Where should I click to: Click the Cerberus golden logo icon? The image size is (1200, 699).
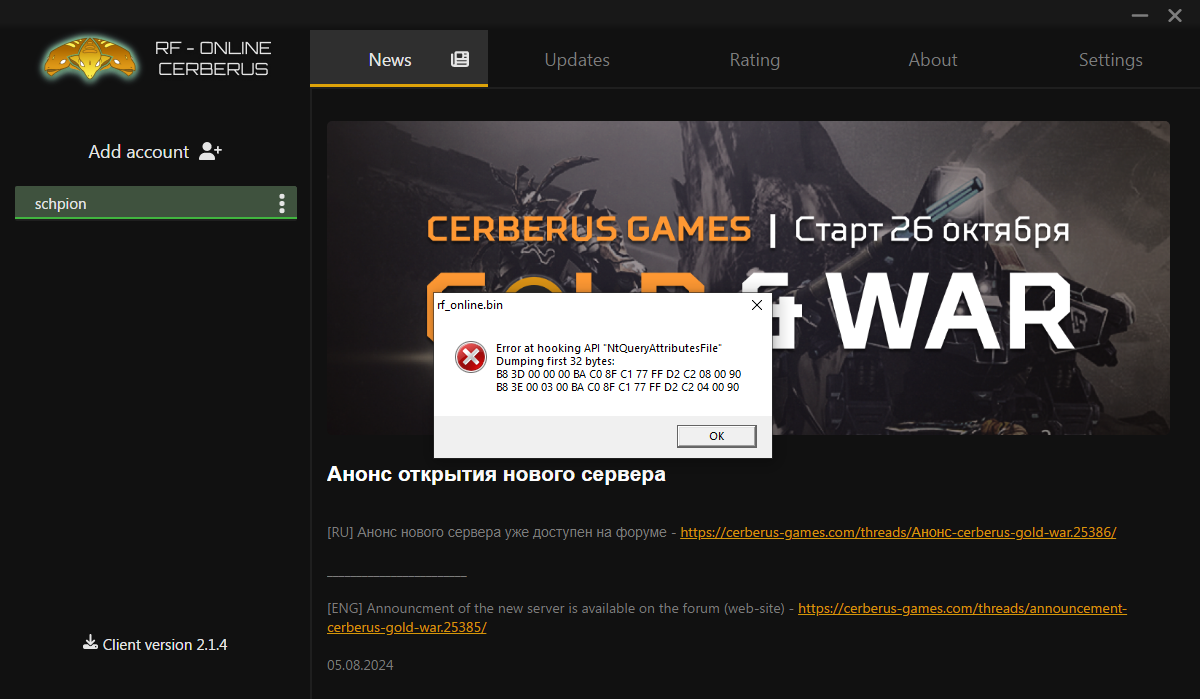(x=88, y=58)
